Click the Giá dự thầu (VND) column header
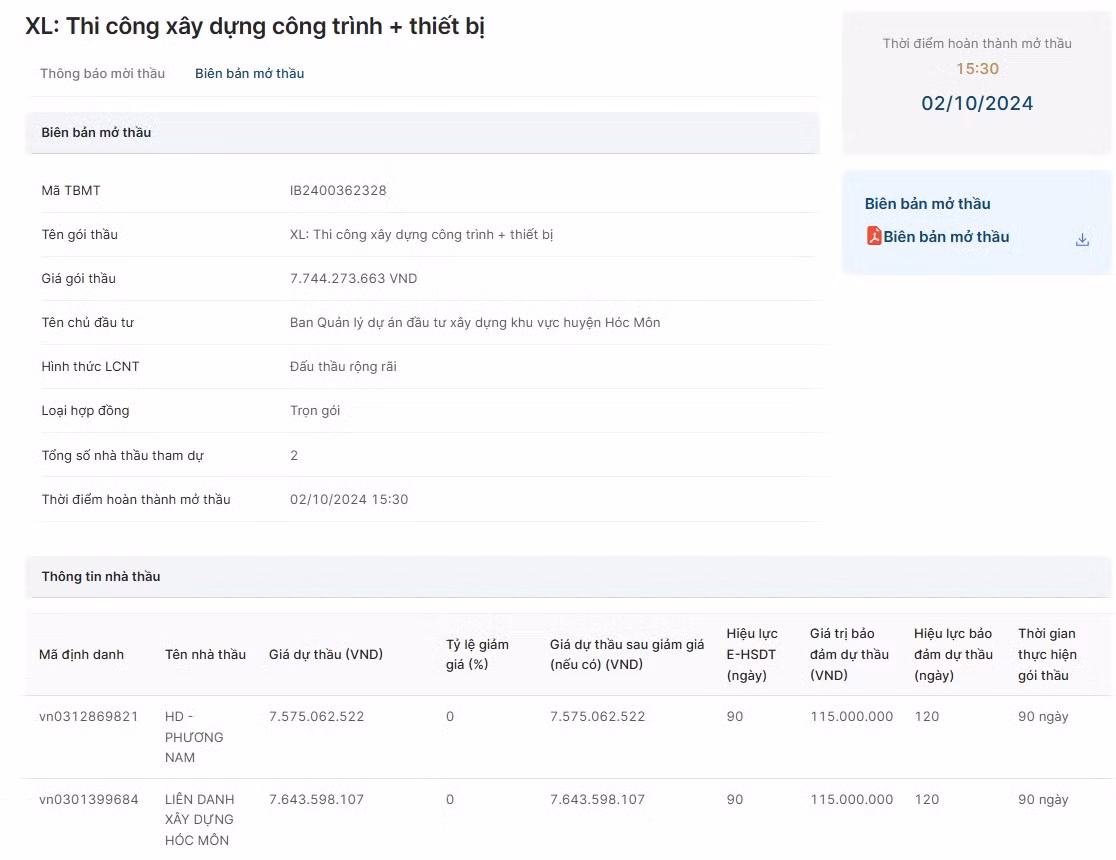 [326, 654]
